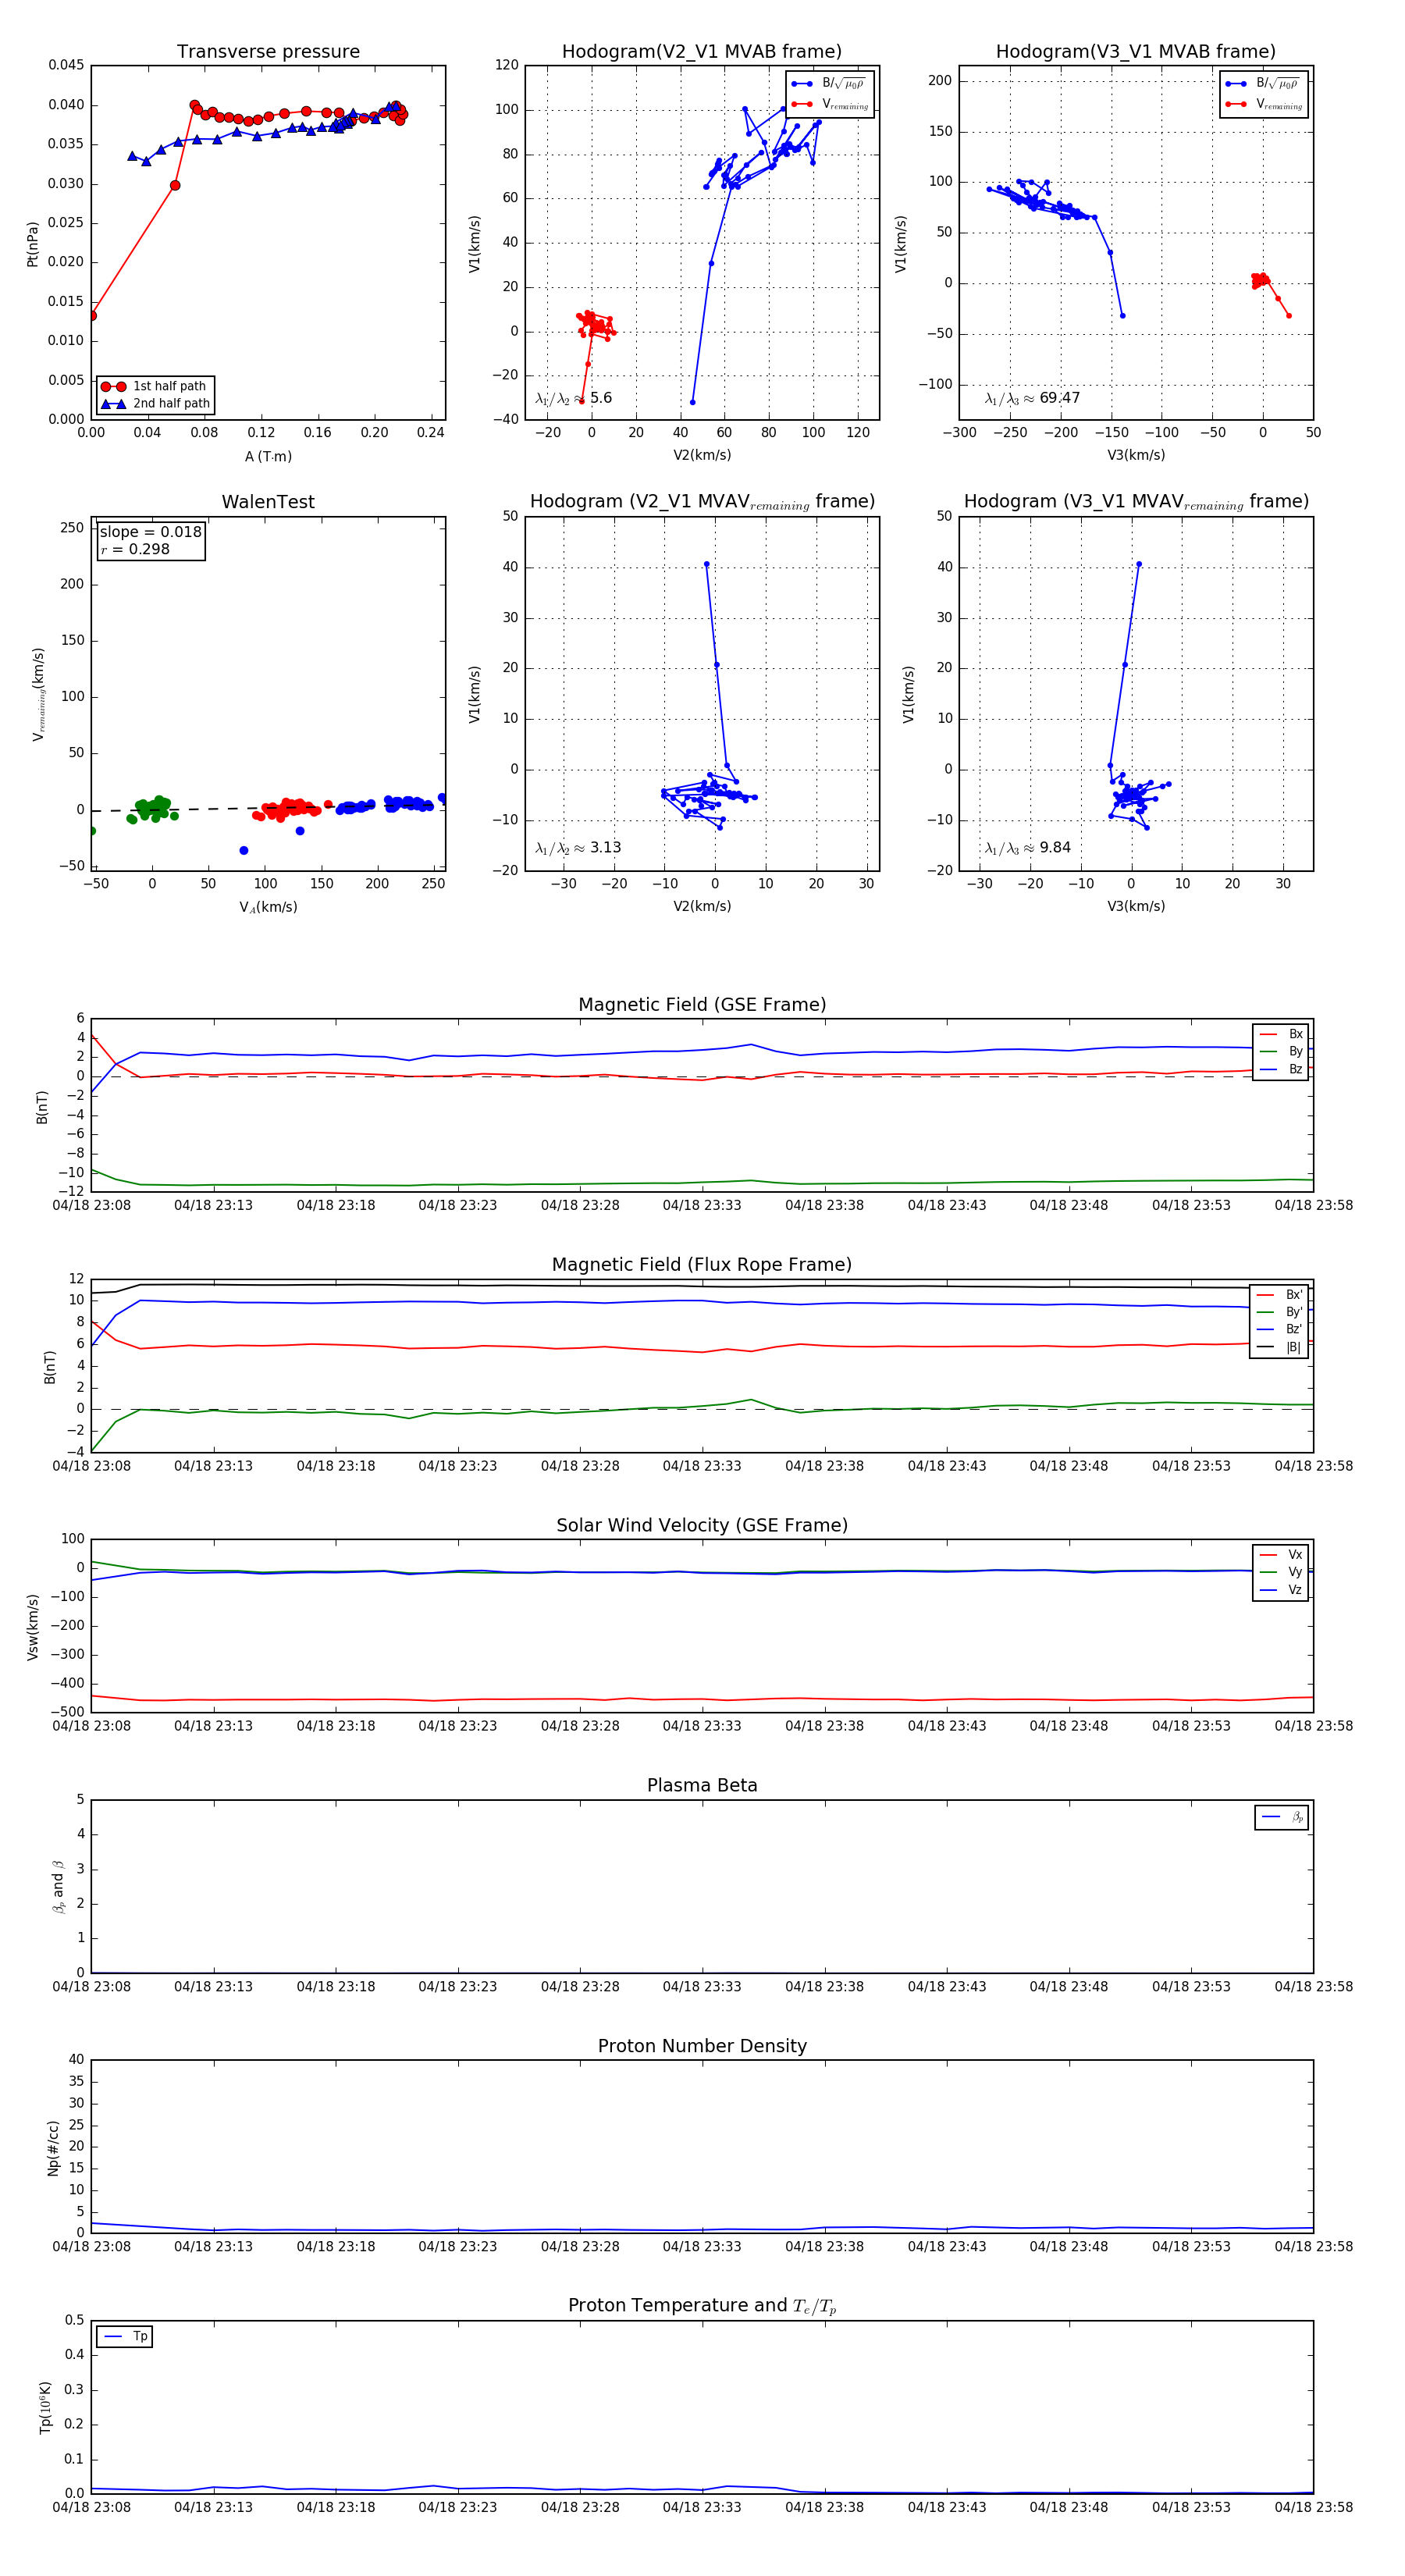1405x2576 pixels.
Task: Click 'Proton Number Density' panel title
Action: click(702, 2046)
